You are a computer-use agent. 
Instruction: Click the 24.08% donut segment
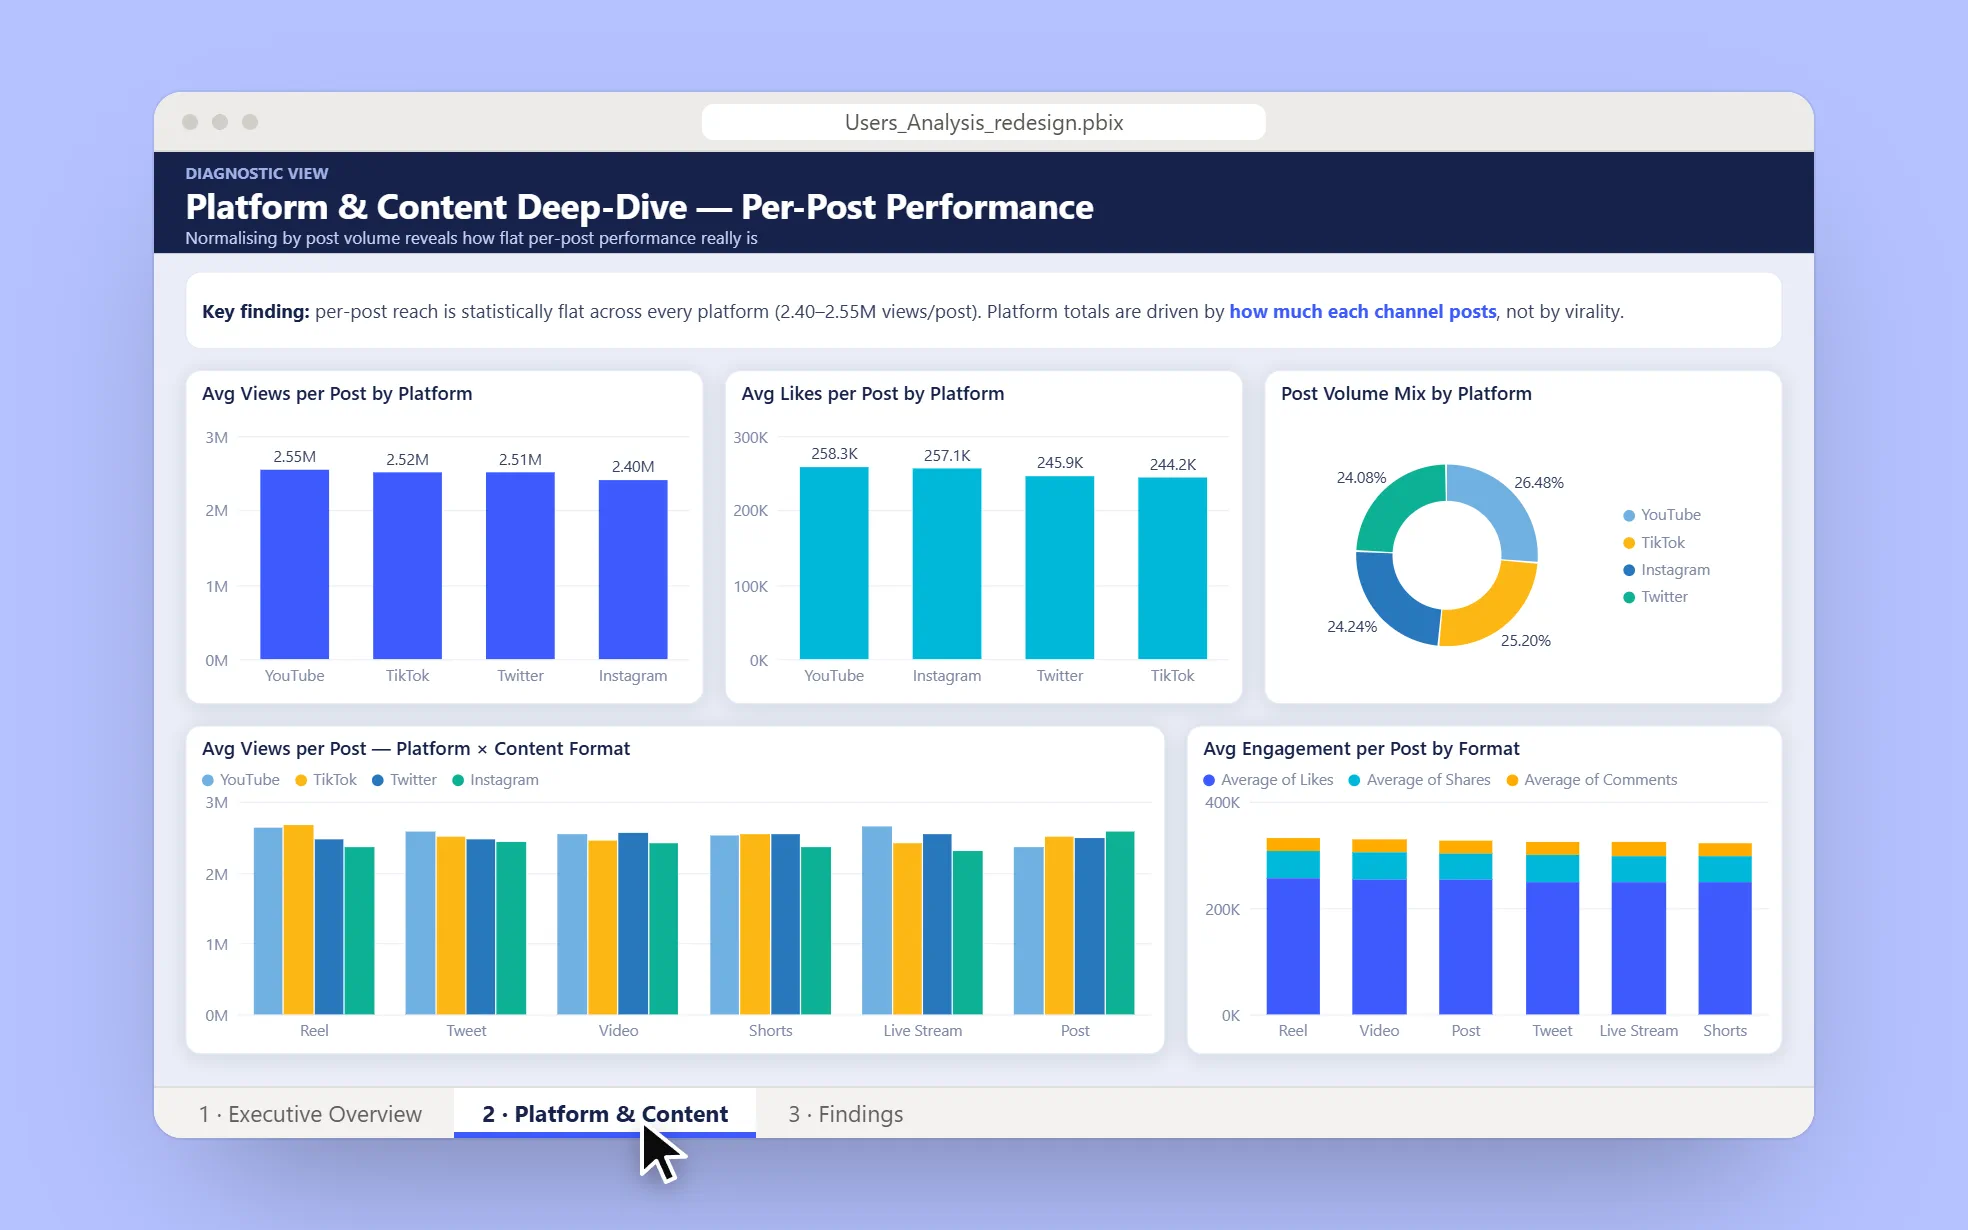pos(1393,502)
